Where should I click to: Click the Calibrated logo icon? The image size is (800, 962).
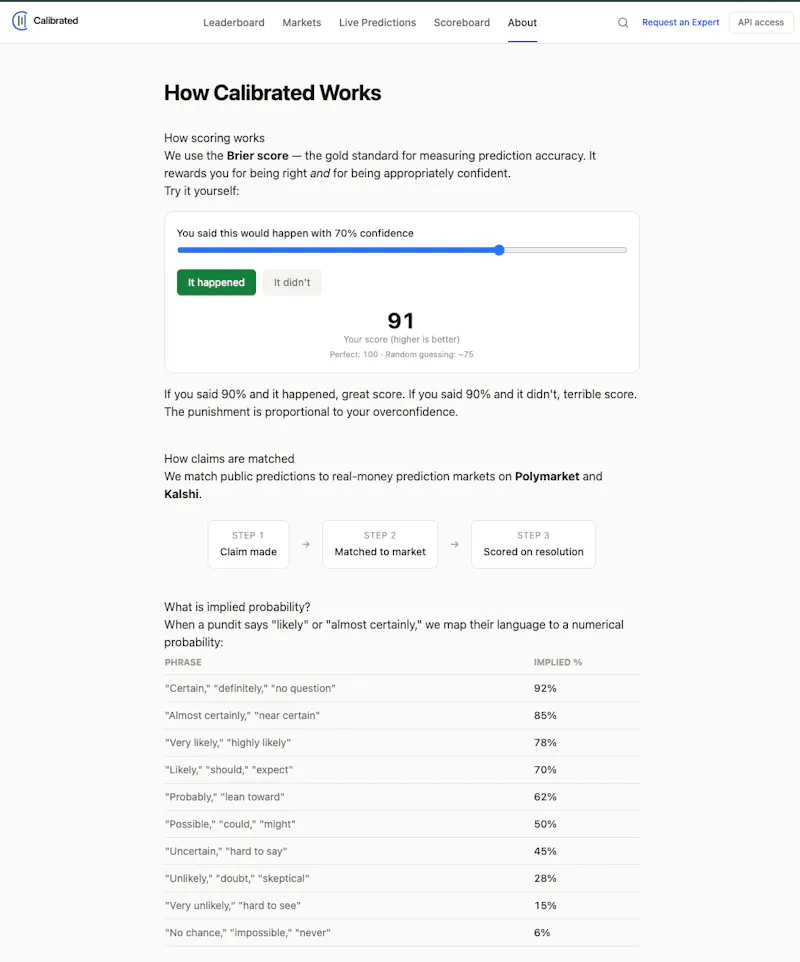click(20, 21)
